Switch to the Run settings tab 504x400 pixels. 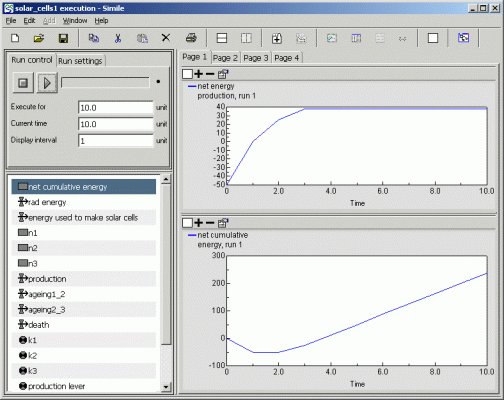[x=80, y=61]
